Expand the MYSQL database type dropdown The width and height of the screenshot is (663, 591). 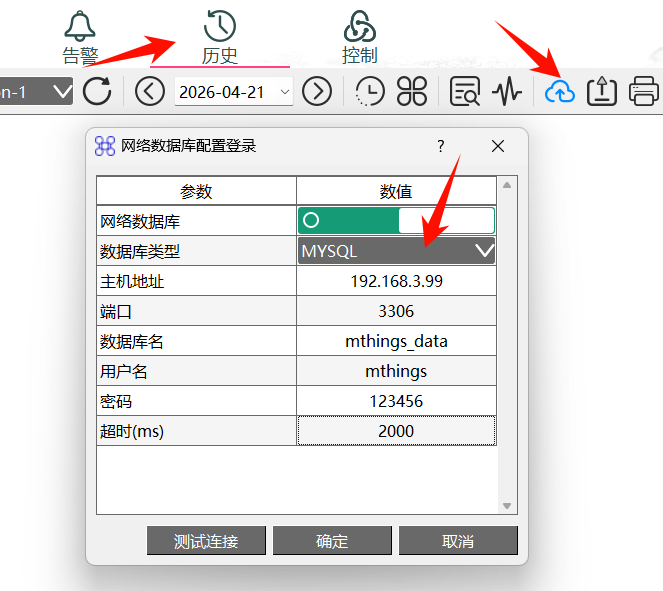[x=396, y=251]
